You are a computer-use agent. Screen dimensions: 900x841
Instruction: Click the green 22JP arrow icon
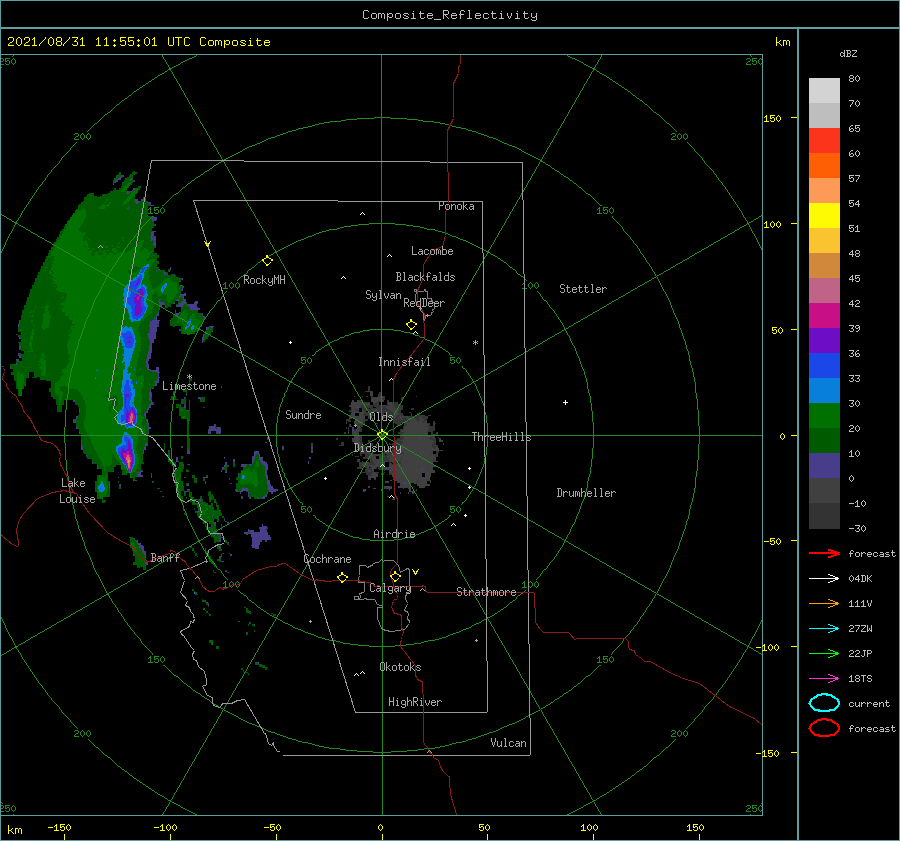824,653
